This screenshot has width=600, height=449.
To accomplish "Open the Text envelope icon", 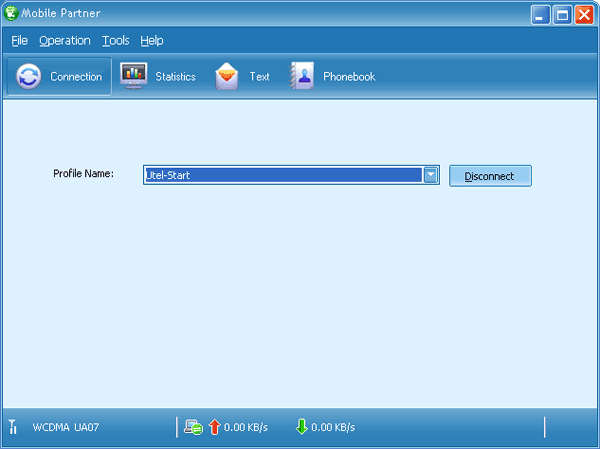I will coord(227,76).
